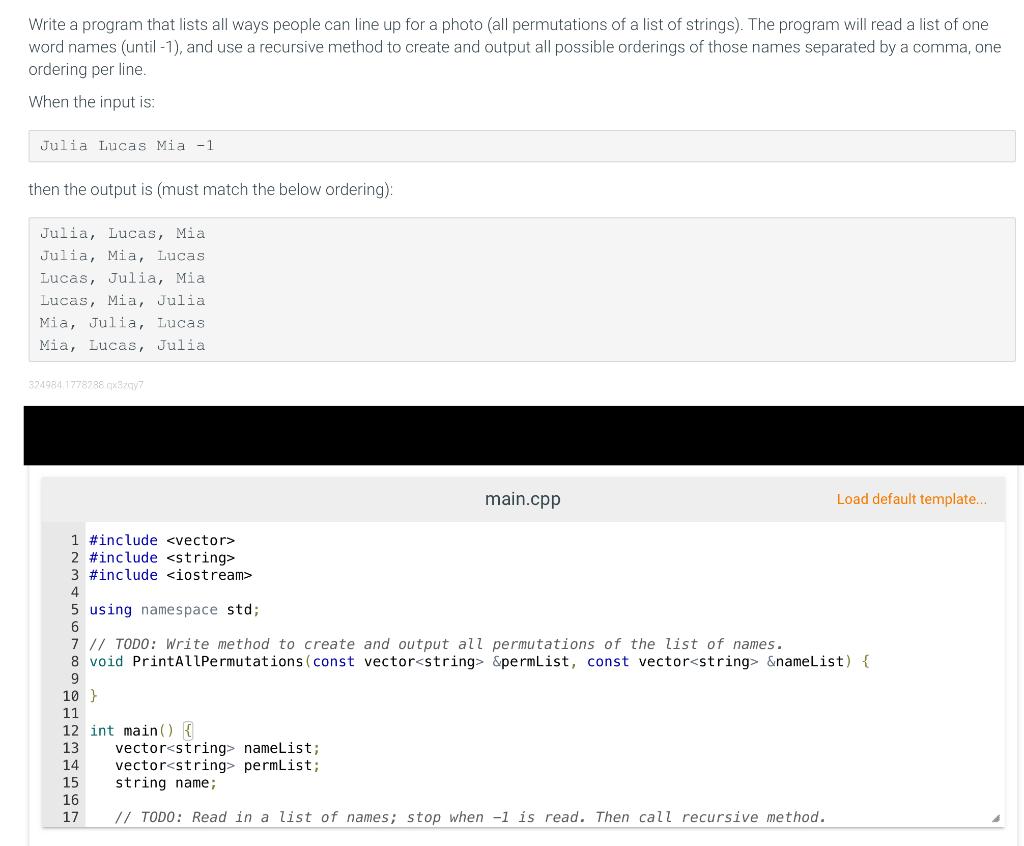Select the main.cpp tab header

tap(522, 499)
